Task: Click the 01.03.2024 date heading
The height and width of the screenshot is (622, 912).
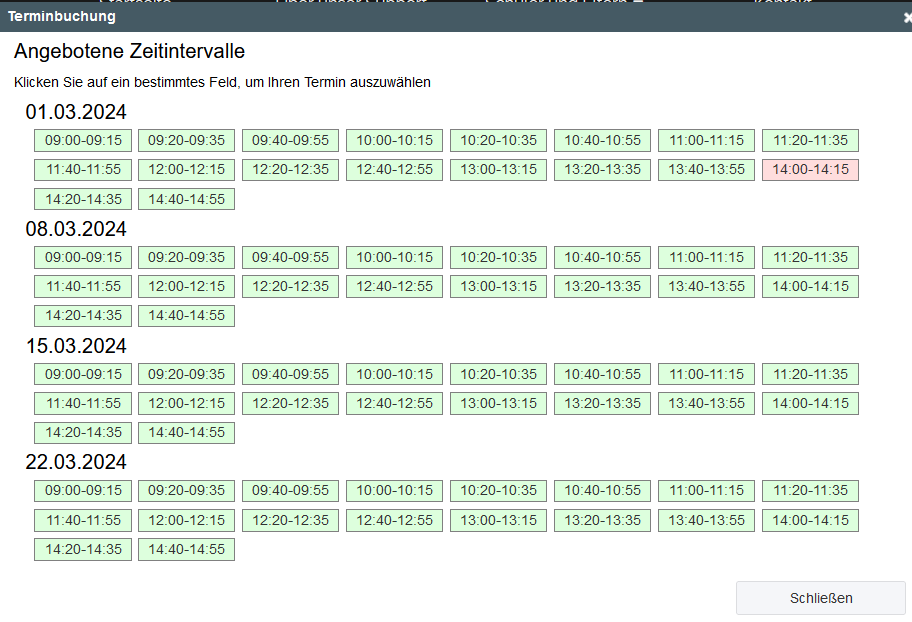Action: (76, 112)
